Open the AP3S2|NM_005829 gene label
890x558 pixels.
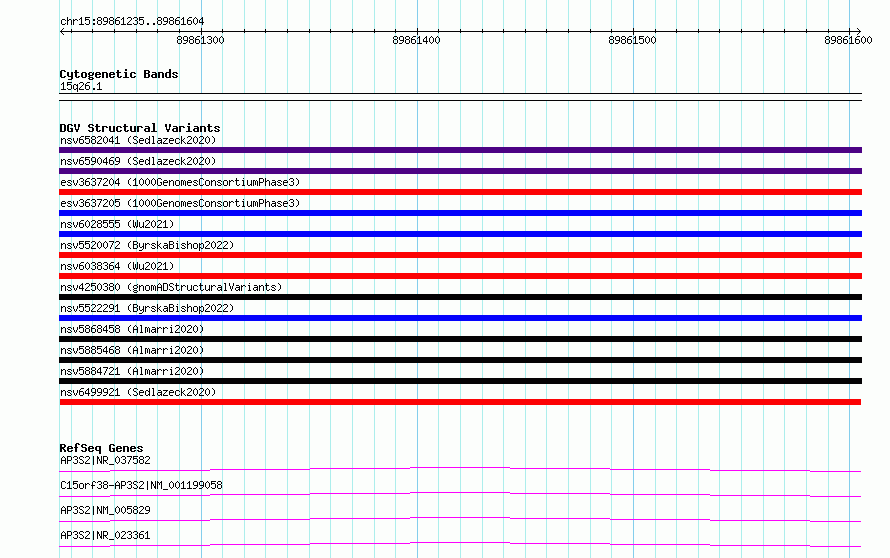coord(105,510)
